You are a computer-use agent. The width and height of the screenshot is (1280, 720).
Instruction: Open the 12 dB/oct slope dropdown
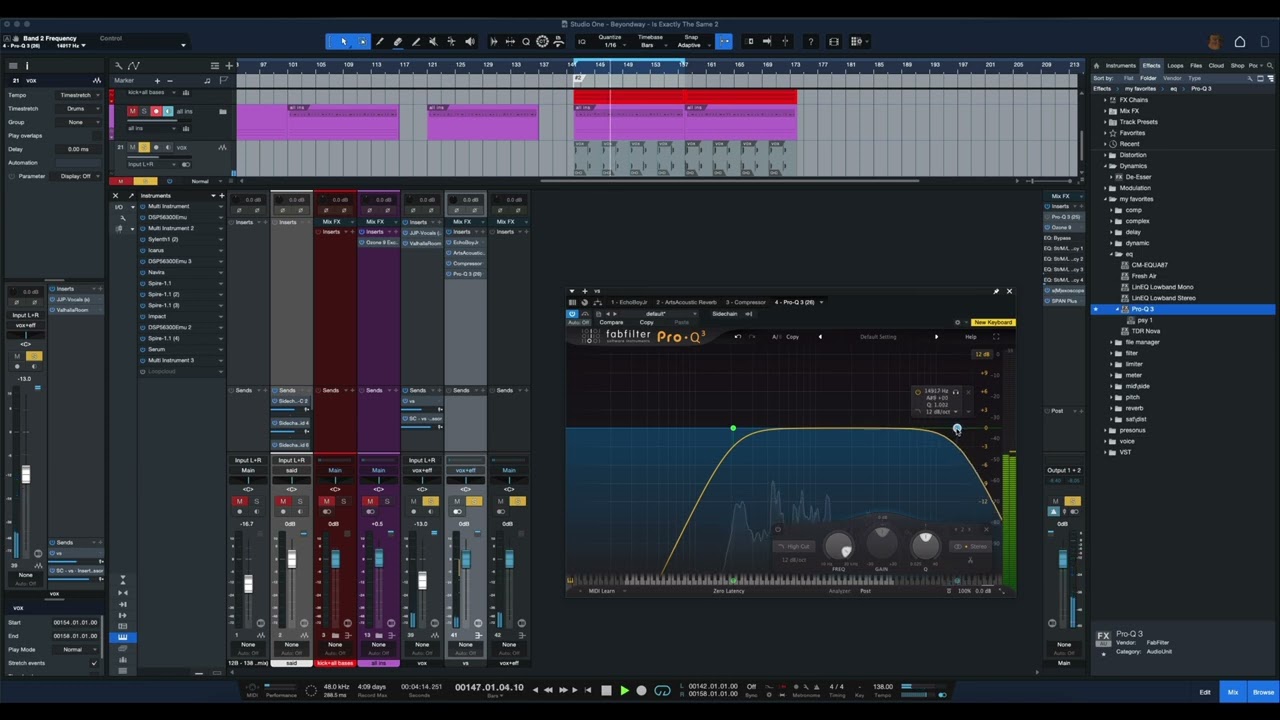point(942,412)
